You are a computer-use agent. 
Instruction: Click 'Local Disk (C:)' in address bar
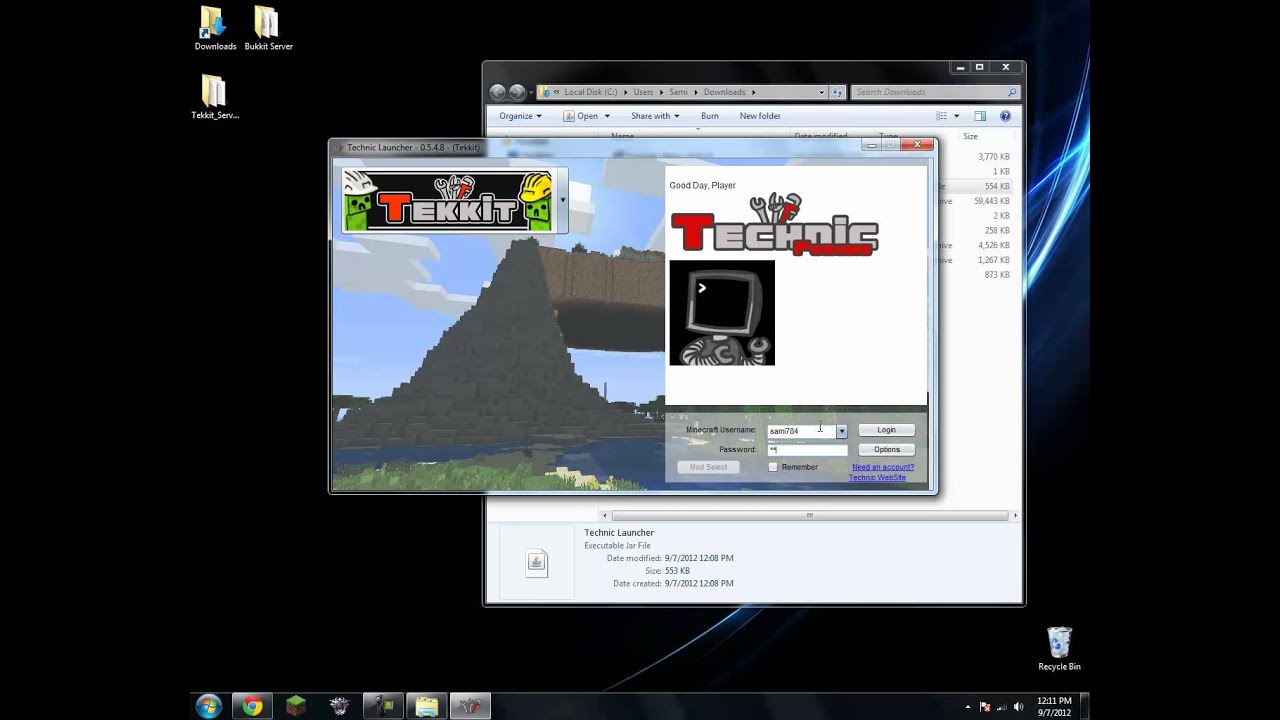coord(590,92)
